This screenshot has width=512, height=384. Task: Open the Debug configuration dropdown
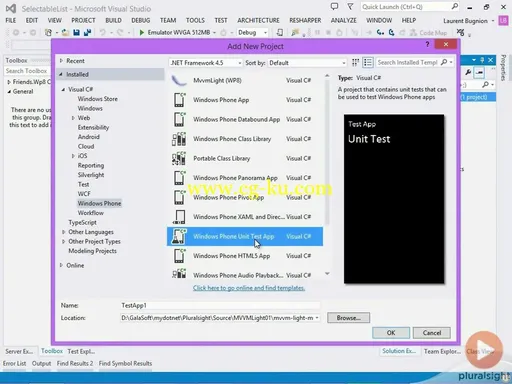[252, 32]
